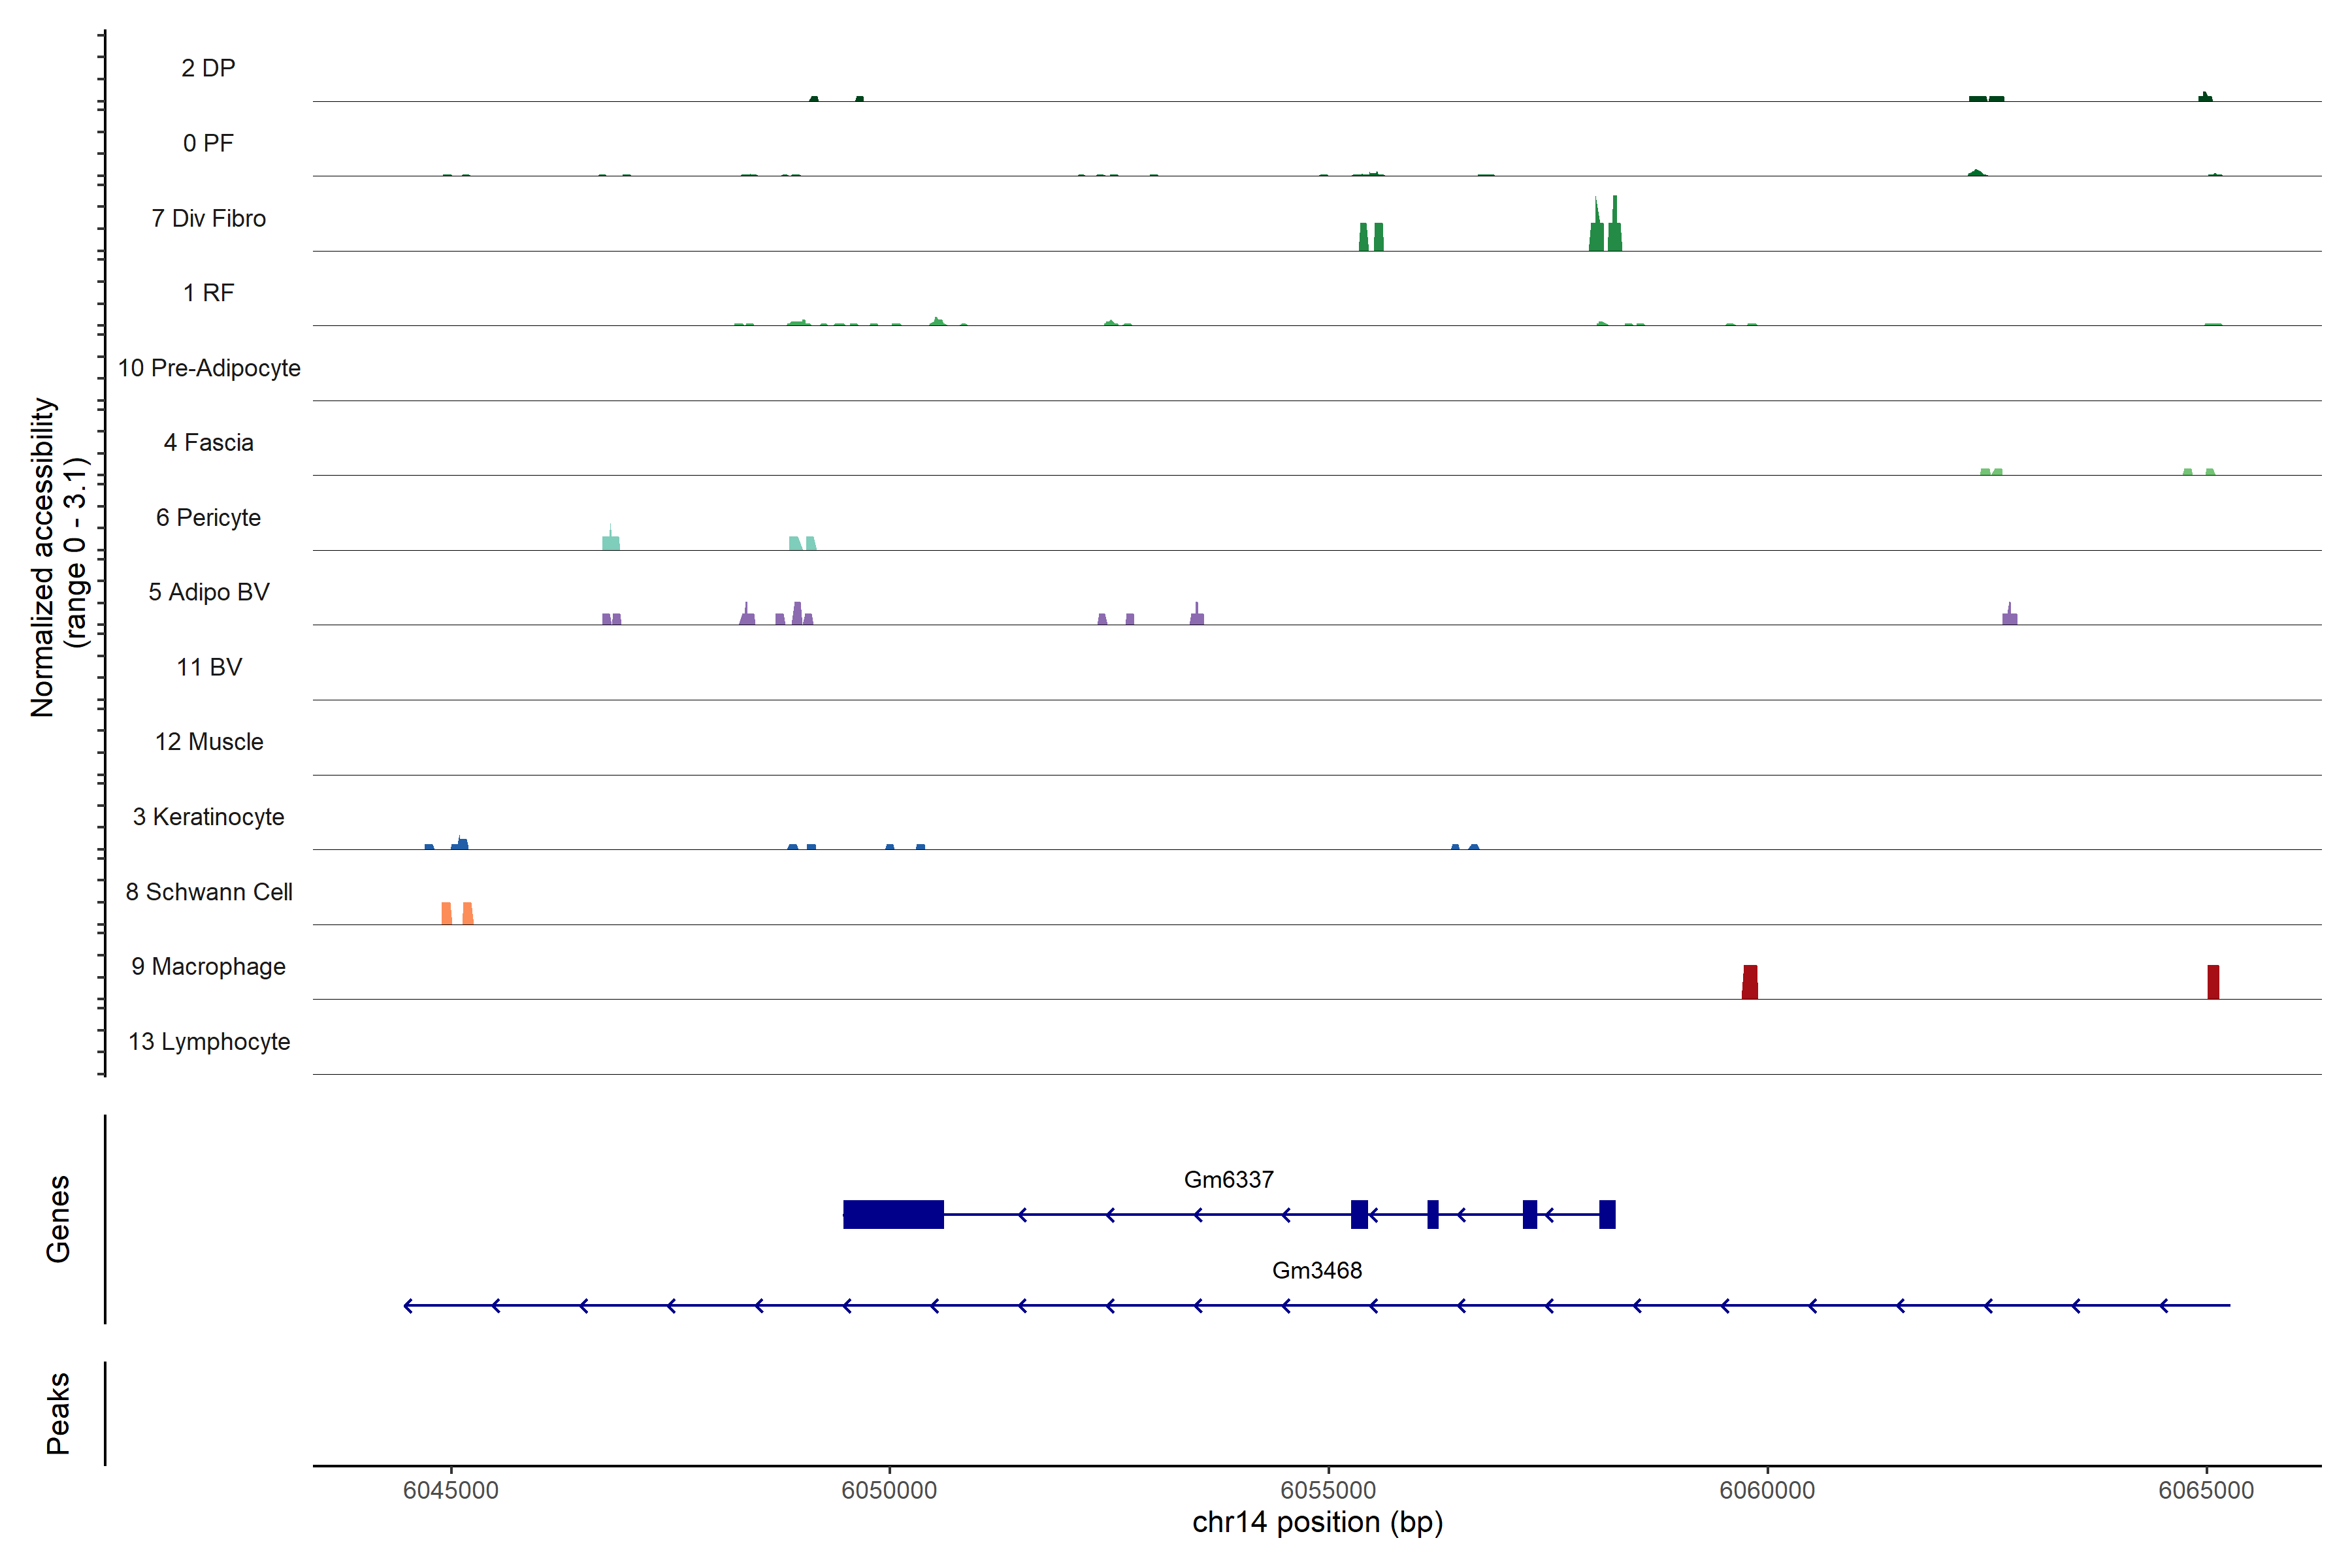Click the 2 DP track label
2352x1568 pixels.
(x=208, y=68)
